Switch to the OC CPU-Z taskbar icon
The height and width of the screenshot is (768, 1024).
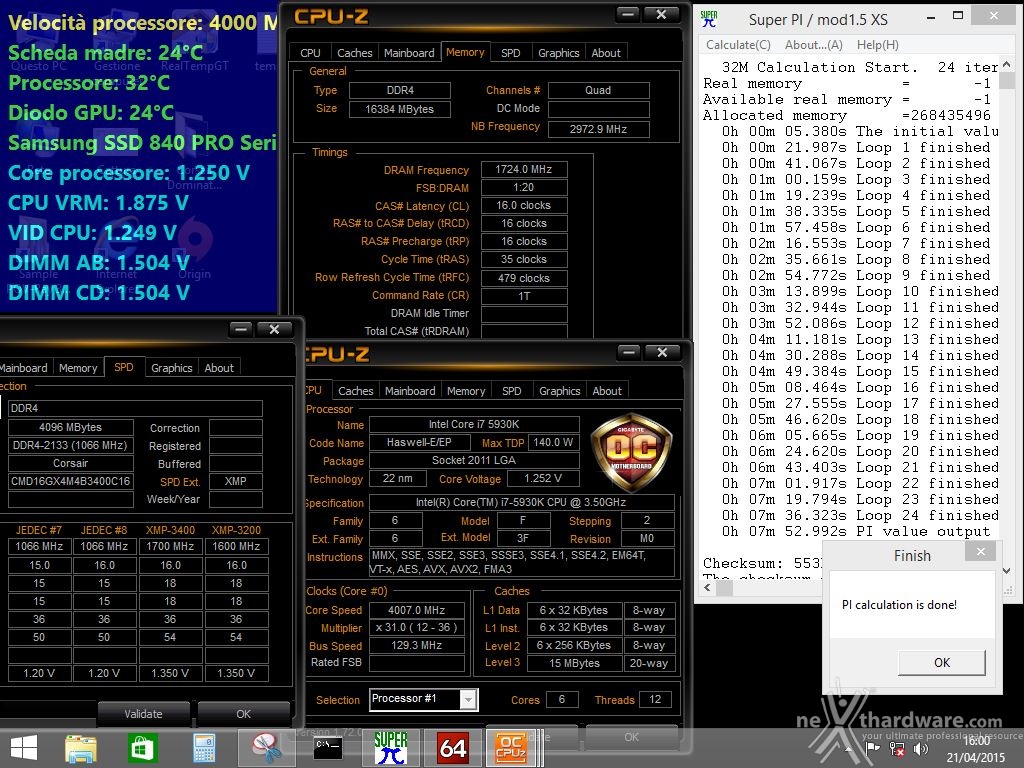(511, 748)
